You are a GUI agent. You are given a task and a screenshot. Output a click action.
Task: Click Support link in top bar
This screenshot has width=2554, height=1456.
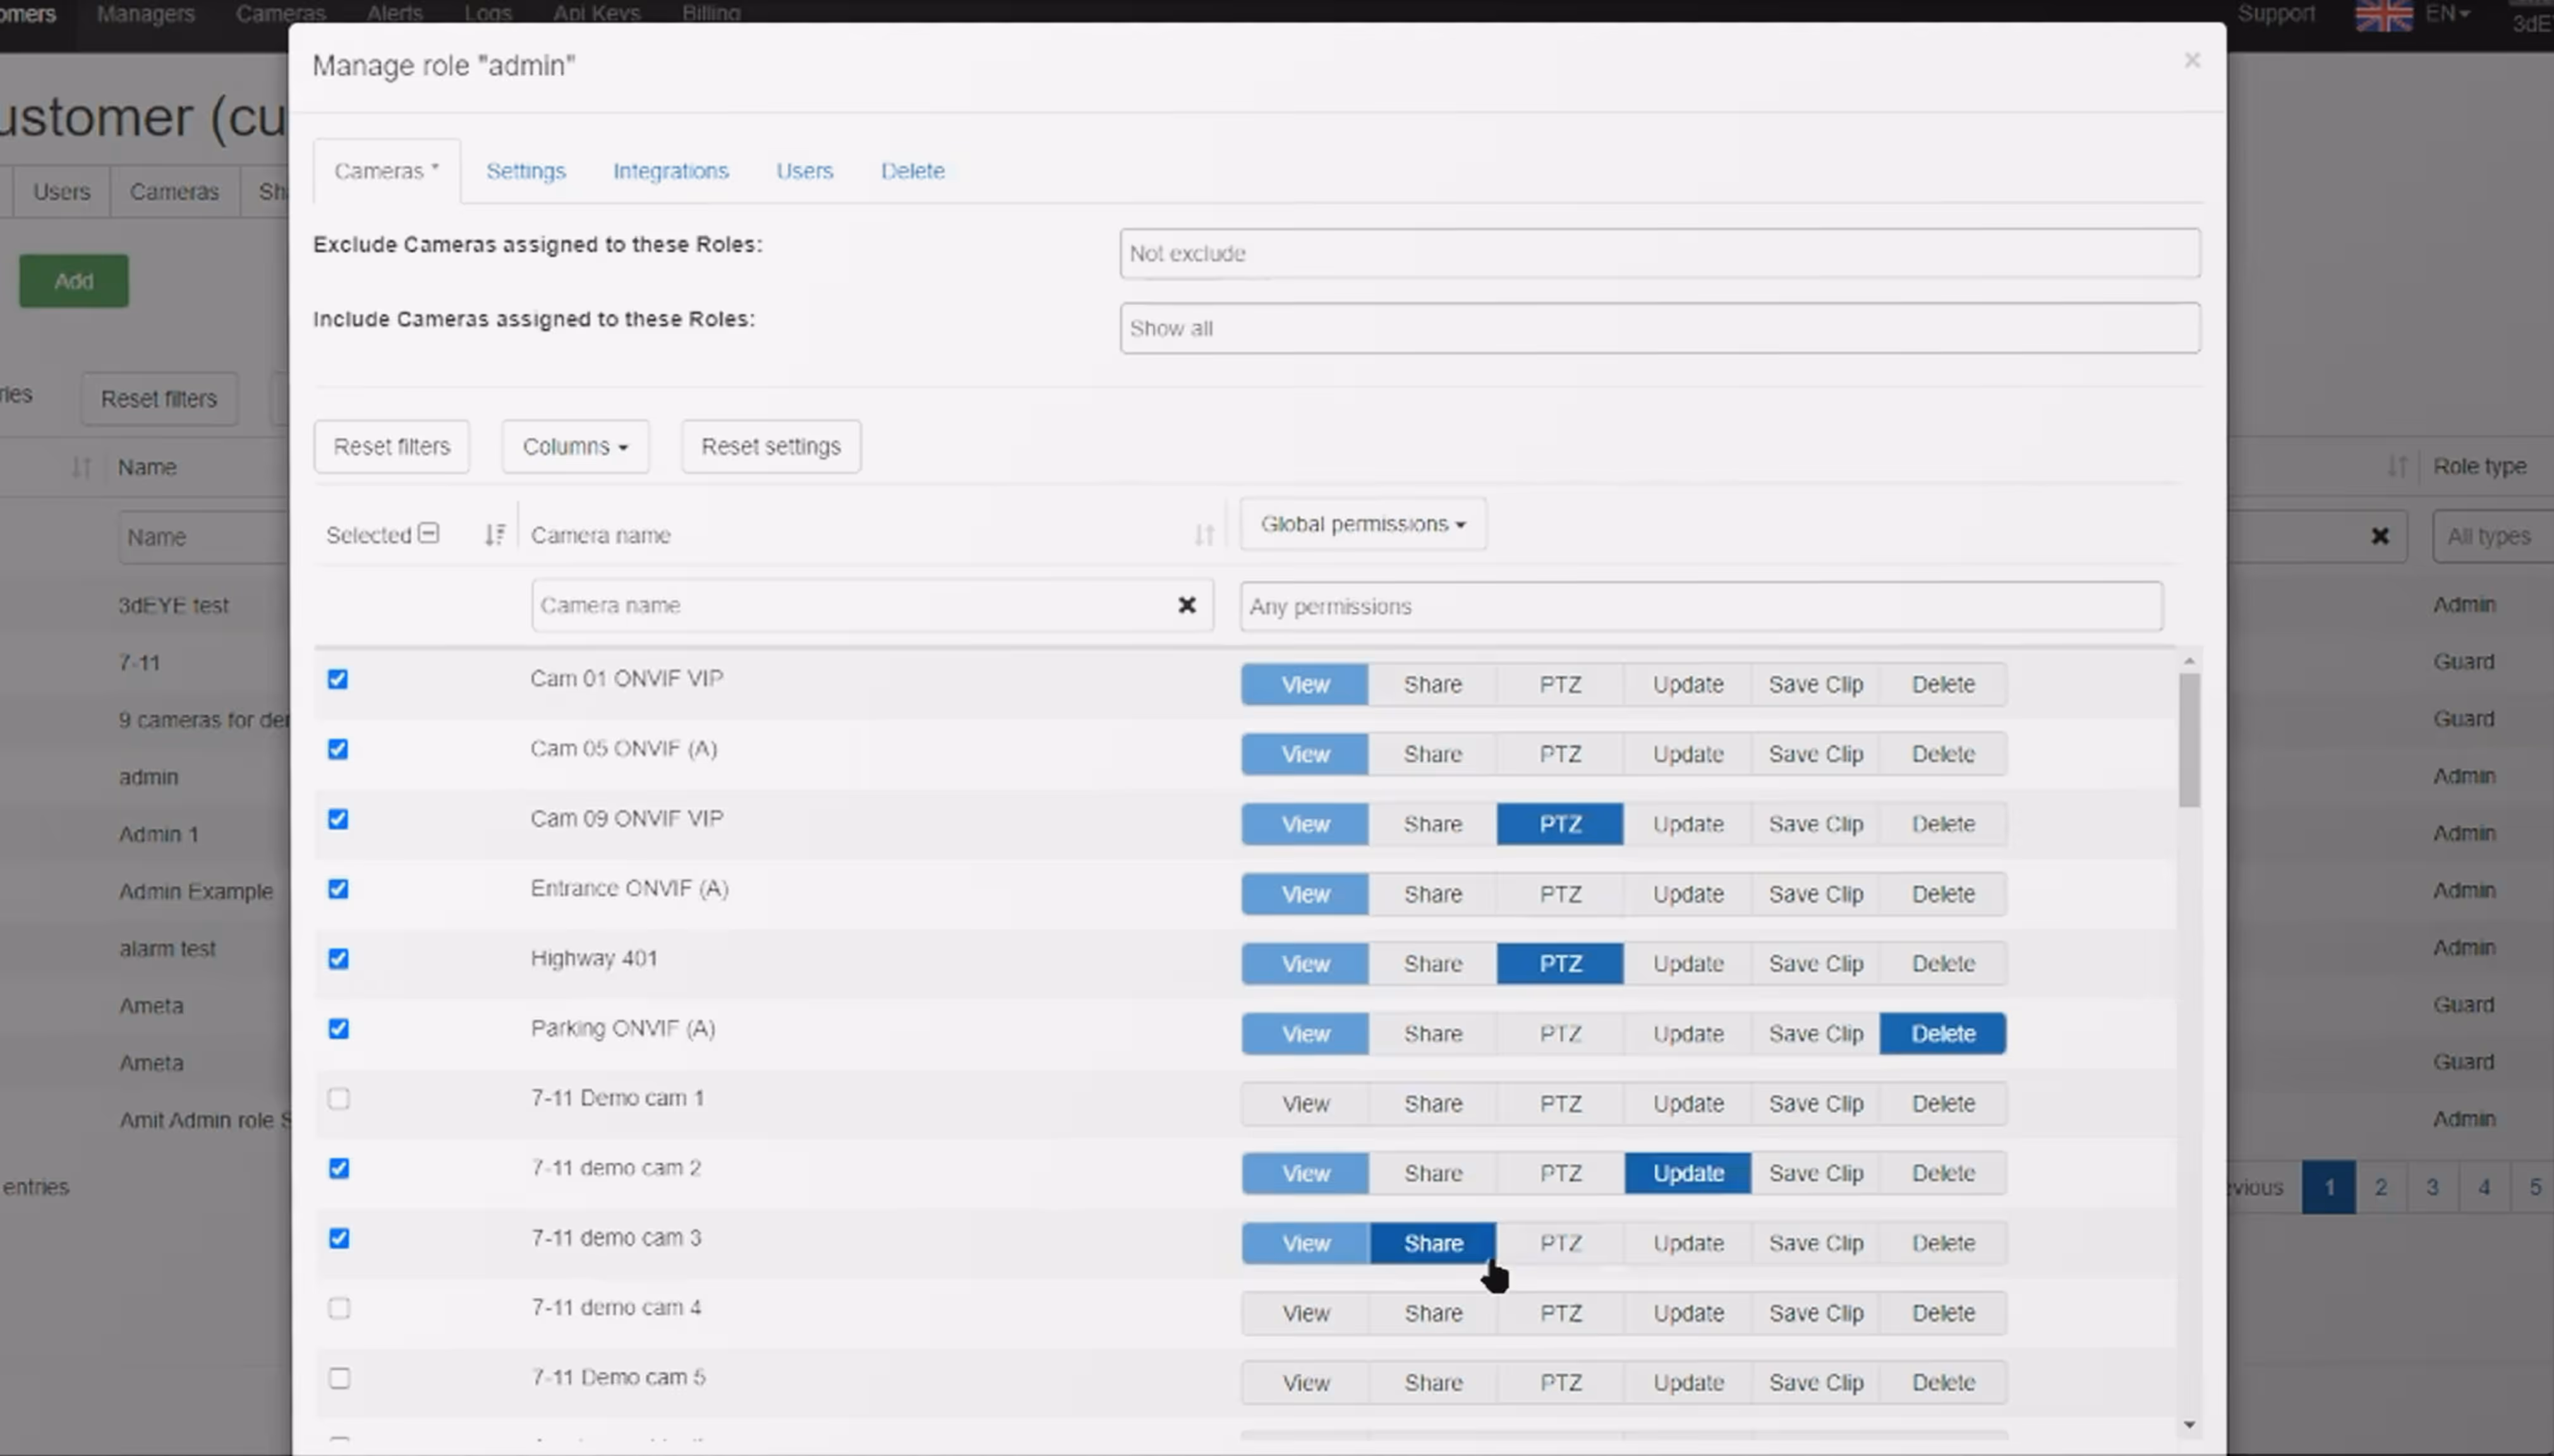pos(2276,14)
